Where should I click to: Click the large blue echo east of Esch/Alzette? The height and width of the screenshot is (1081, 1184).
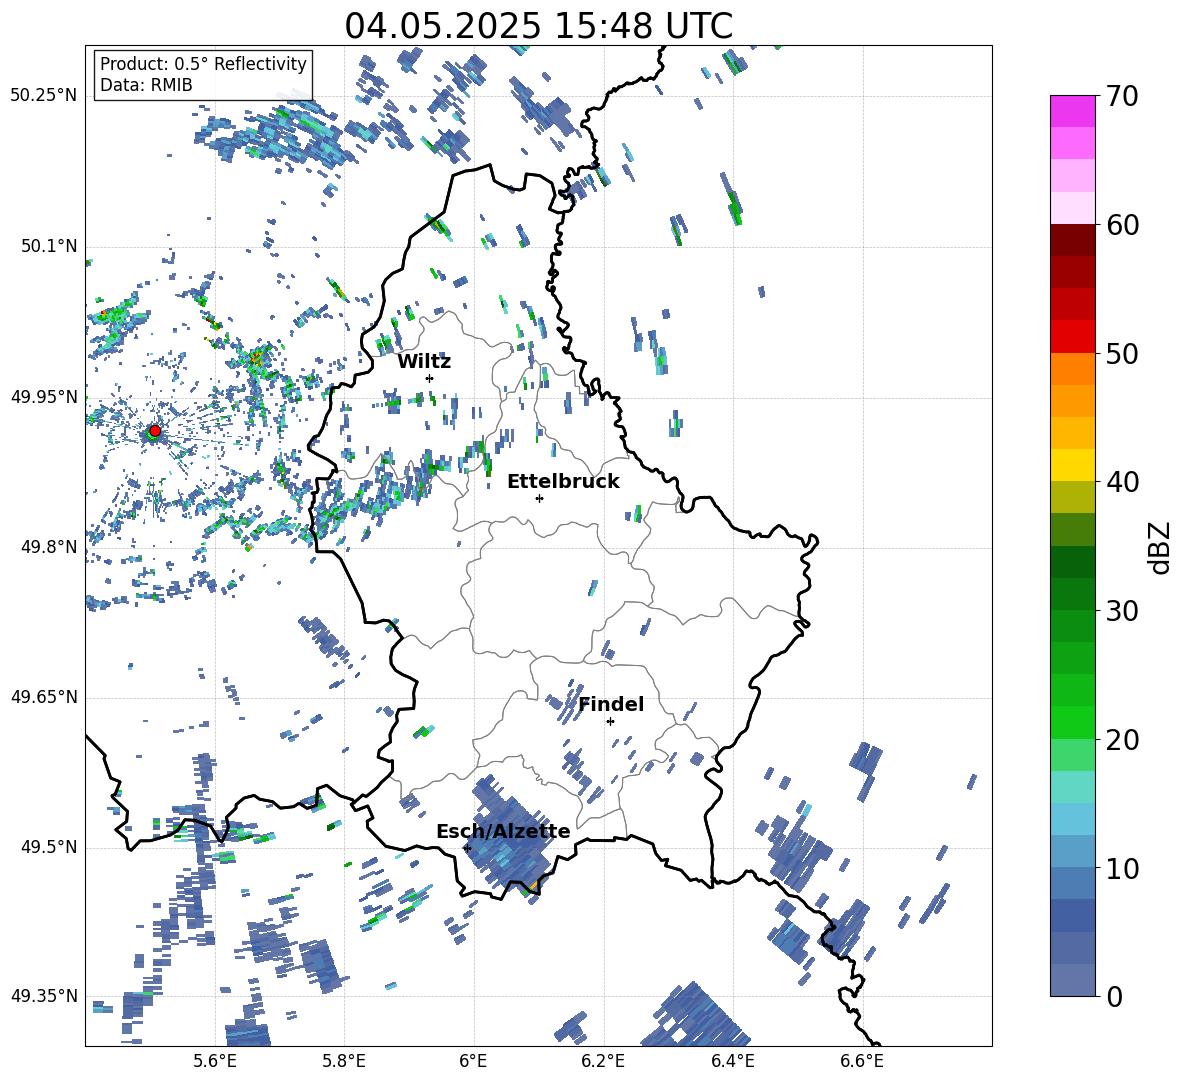click(x=509, y=836)
